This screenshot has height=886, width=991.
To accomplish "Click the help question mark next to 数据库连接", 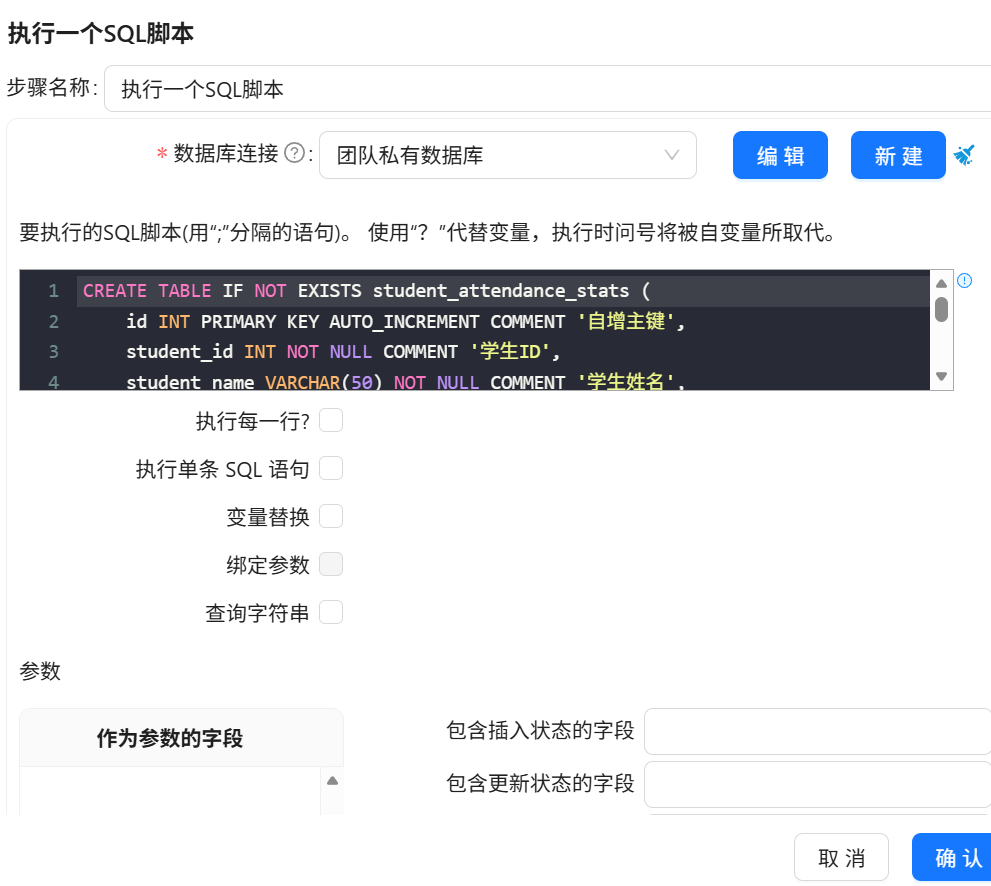I will [x=295, y=153].
